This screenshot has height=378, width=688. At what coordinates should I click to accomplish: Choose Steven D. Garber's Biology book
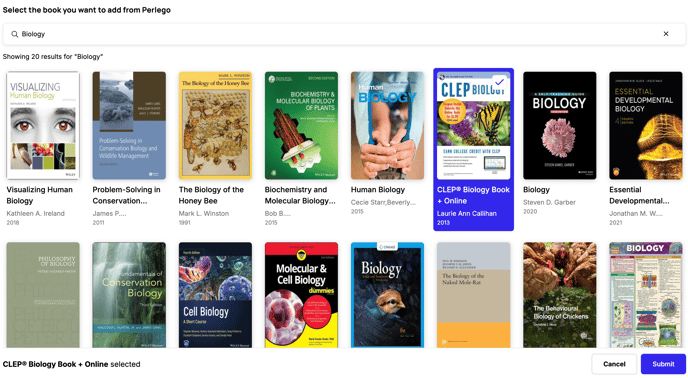(x=559, y=126)
